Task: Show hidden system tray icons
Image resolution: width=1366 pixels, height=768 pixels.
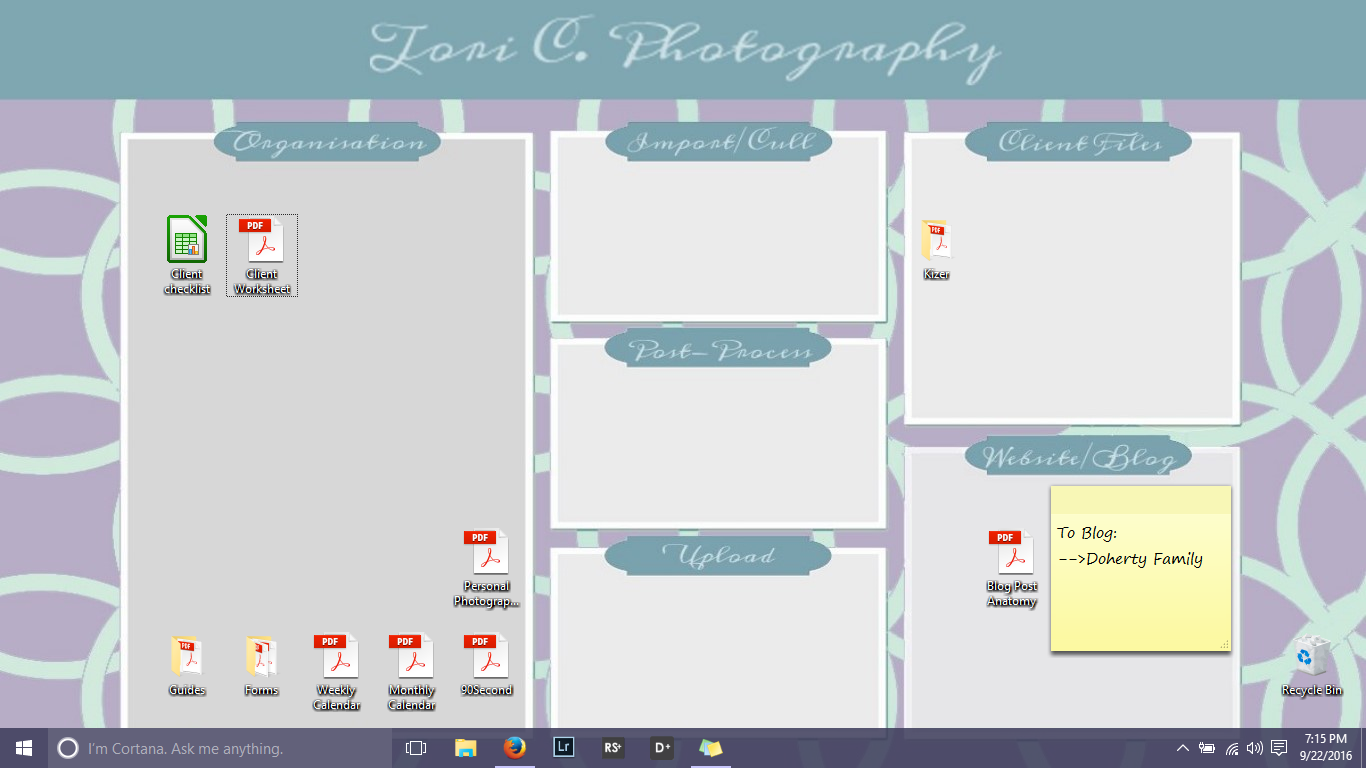Action: coord(1183,748)
